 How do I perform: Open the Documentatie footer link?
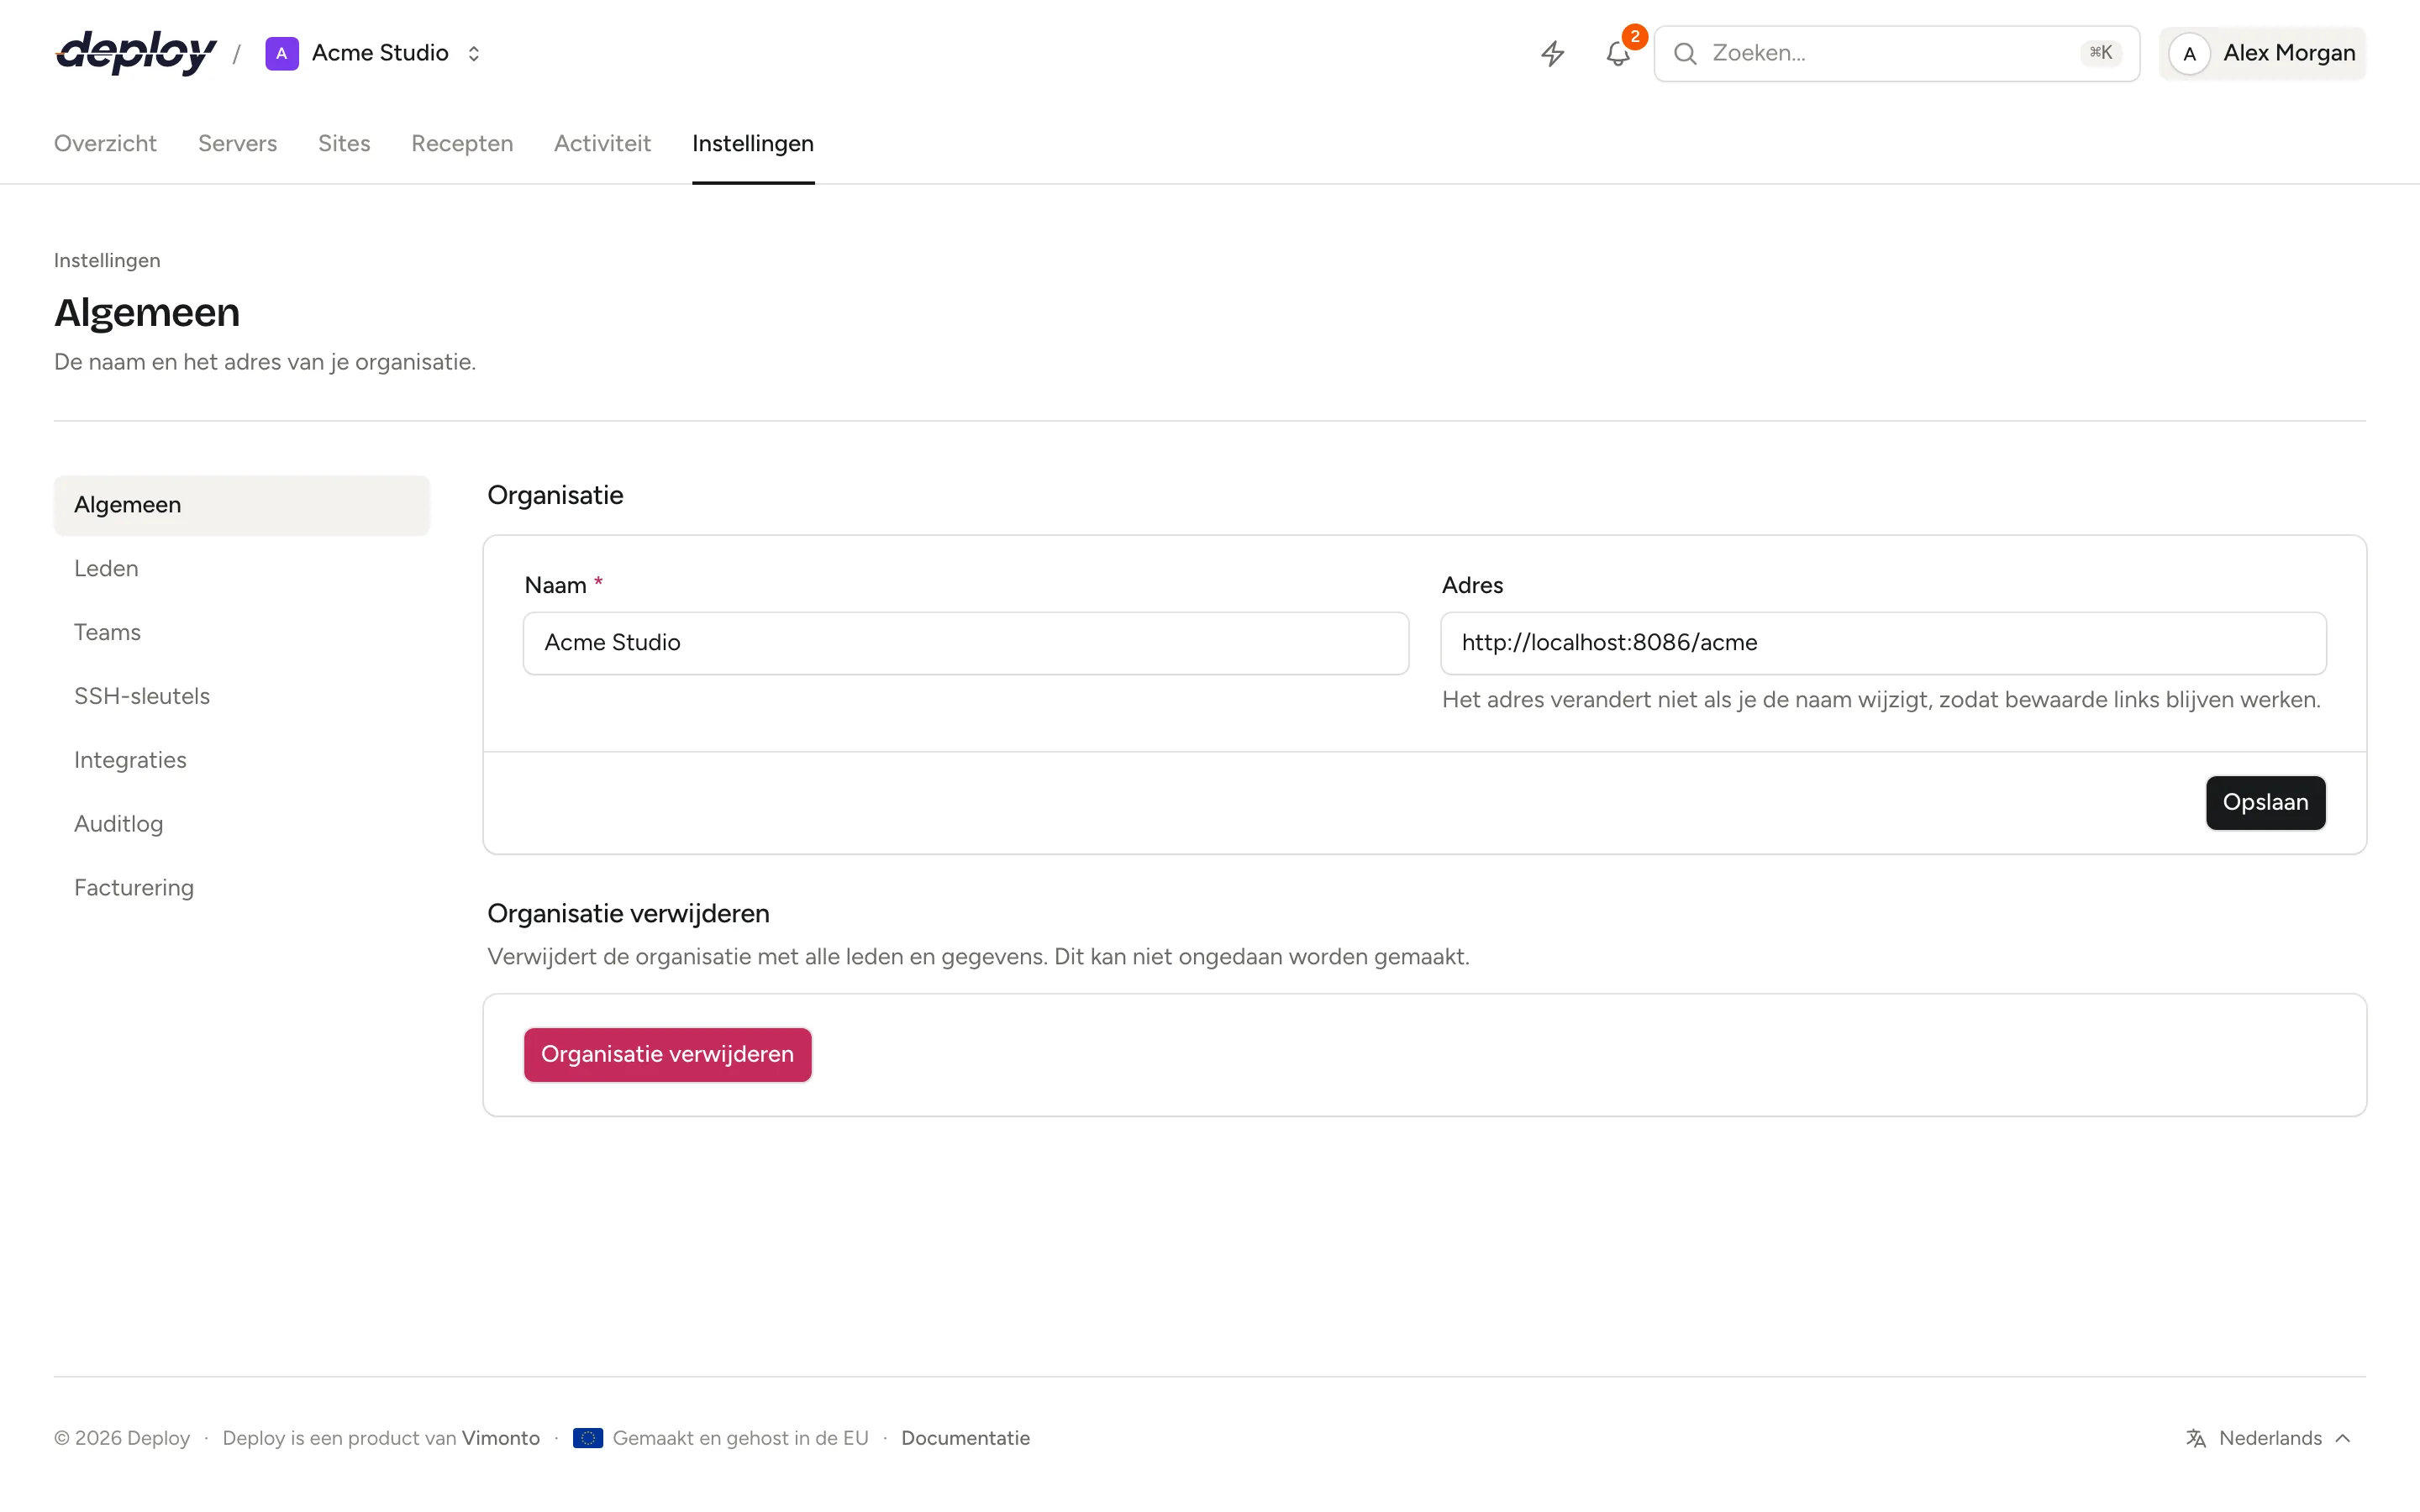point(965,1438)
